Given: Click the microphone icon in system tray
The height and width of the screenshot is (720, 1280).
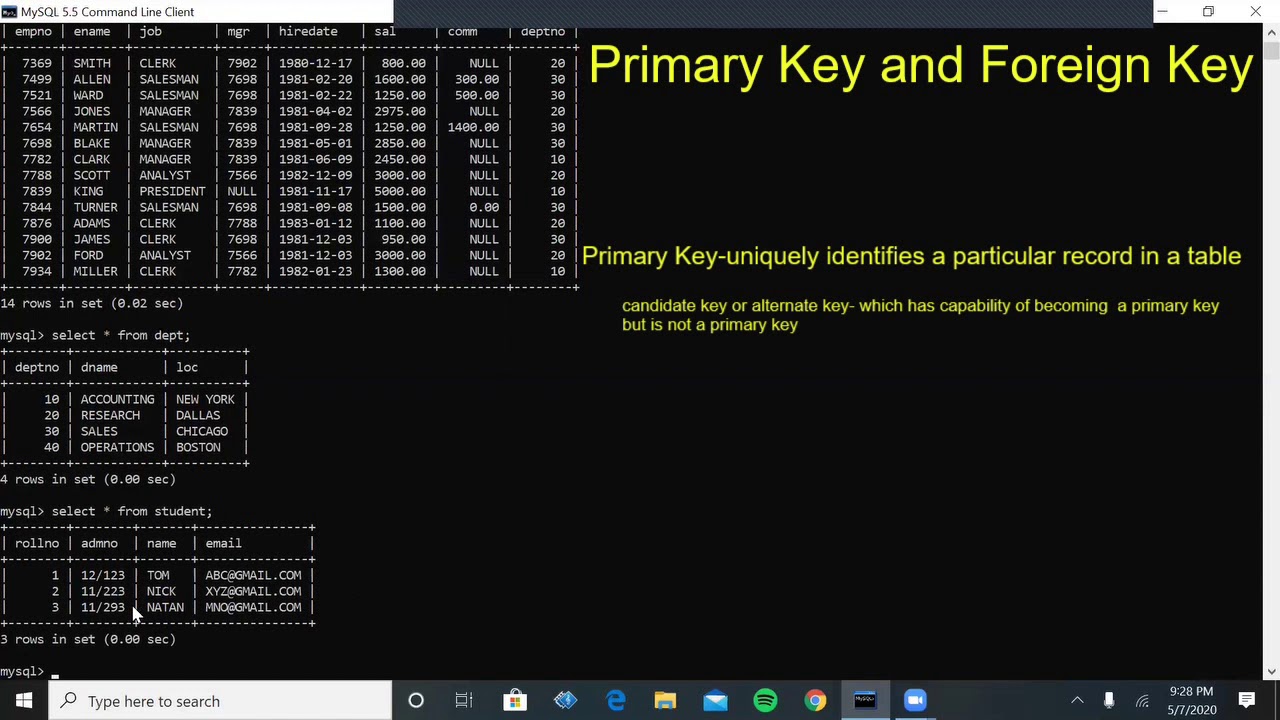Looking at the screenshot, I should point(1109,701).
